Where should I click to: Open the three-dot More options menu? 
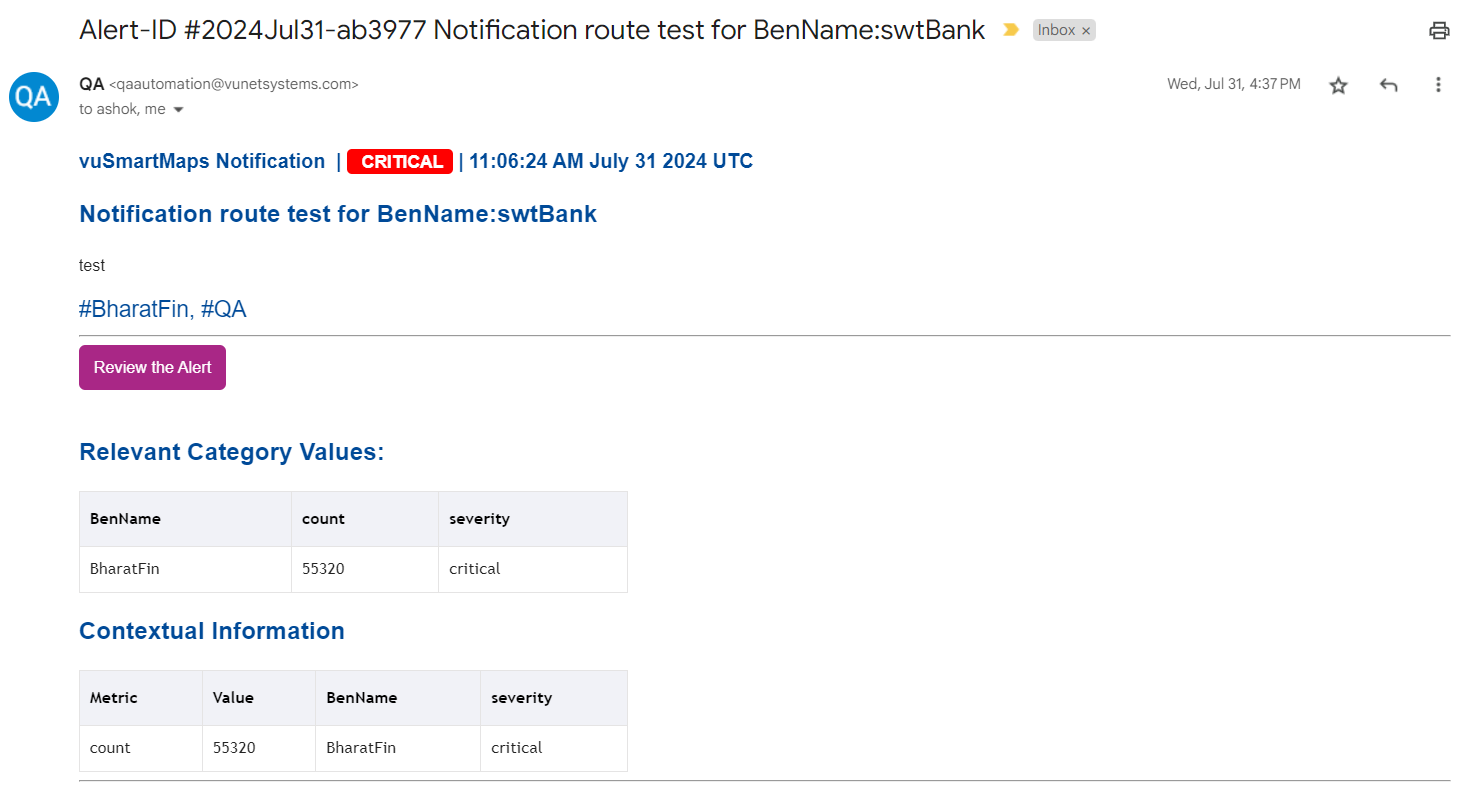pyautogui.click(x=1438, y=85)
